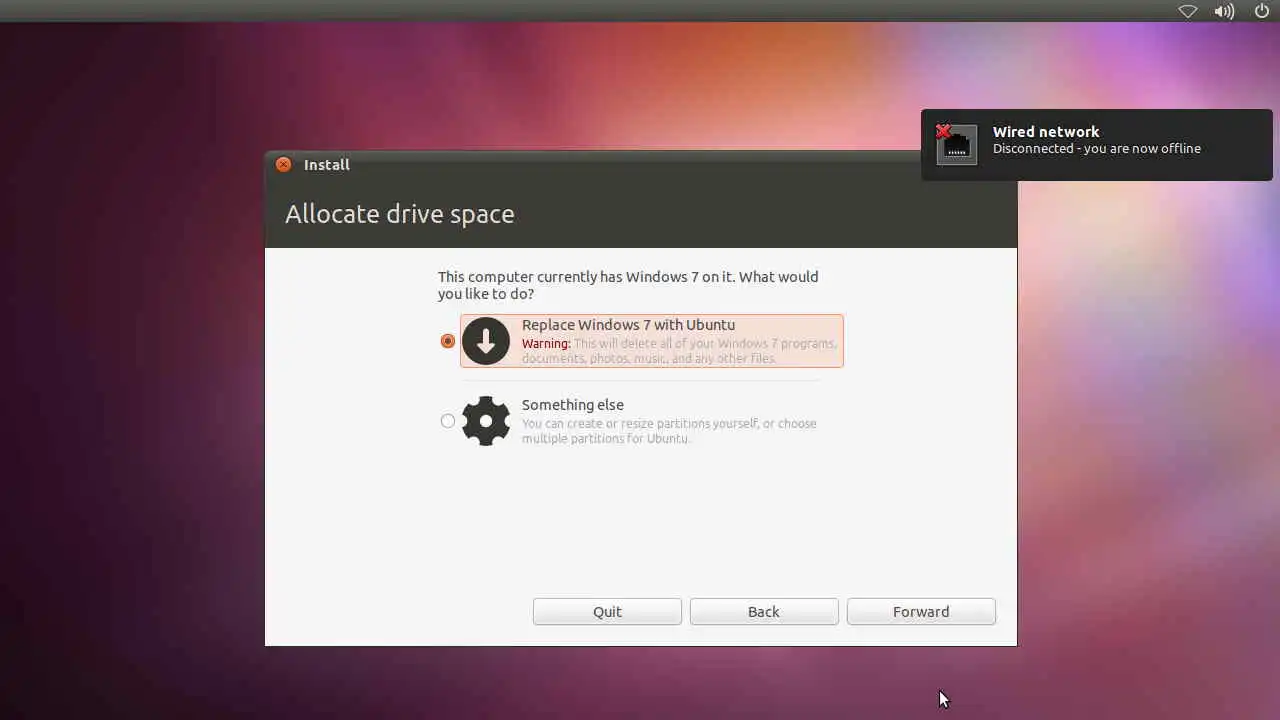The image size is (1280, 720).
Task: Quit the installer
Action: click(x=607, y=612)
